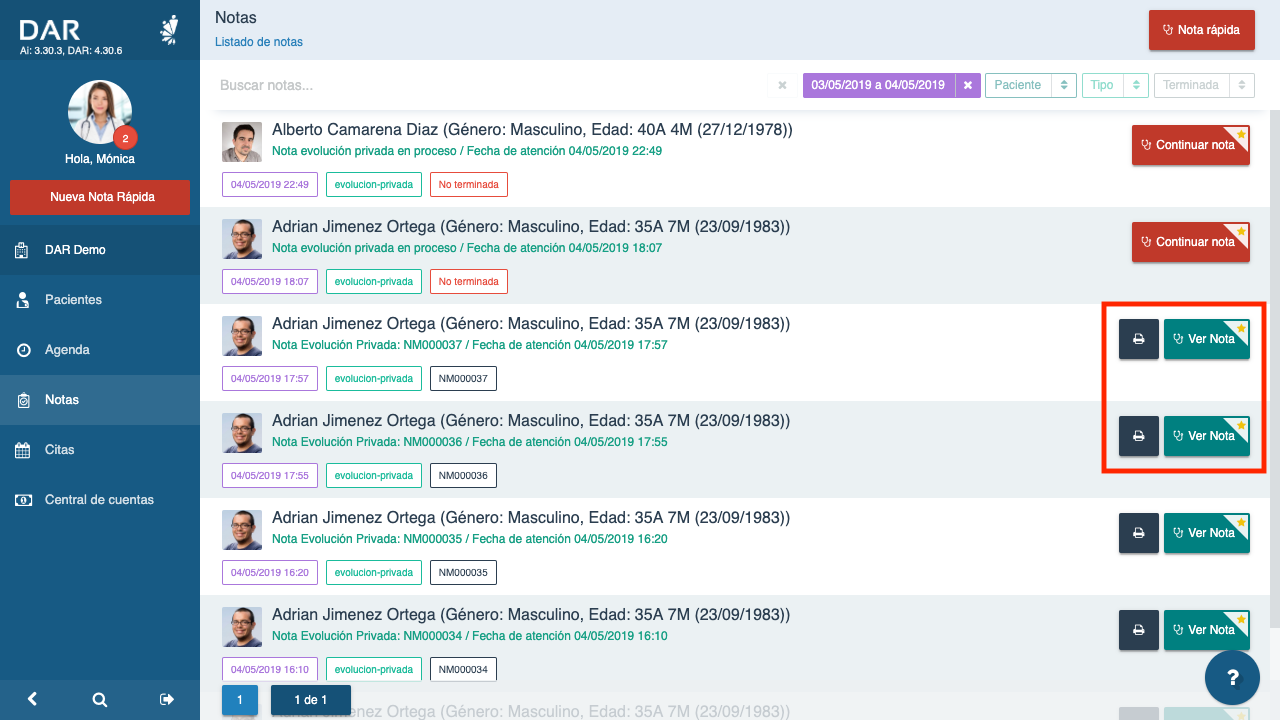Open the red notification badge showing 2

[125, 138]
